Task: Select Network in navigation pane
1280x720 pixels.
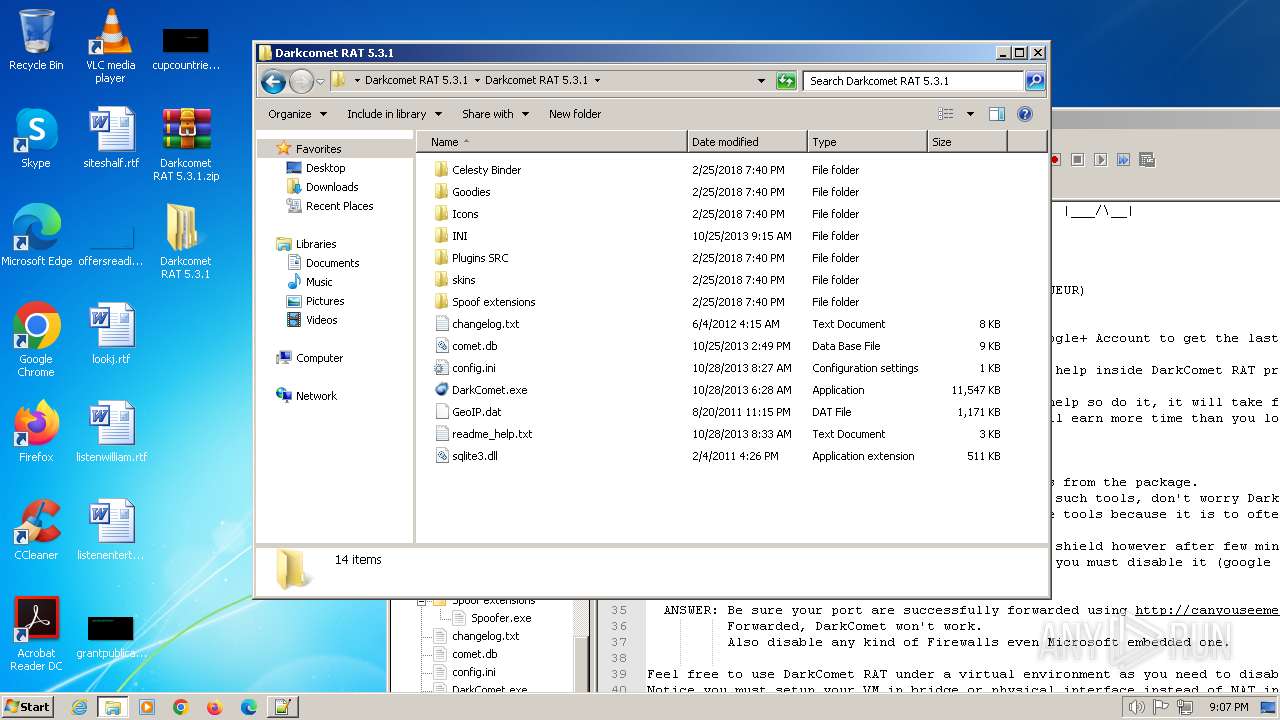Action: pyautogui.click(x=316, y=396)
